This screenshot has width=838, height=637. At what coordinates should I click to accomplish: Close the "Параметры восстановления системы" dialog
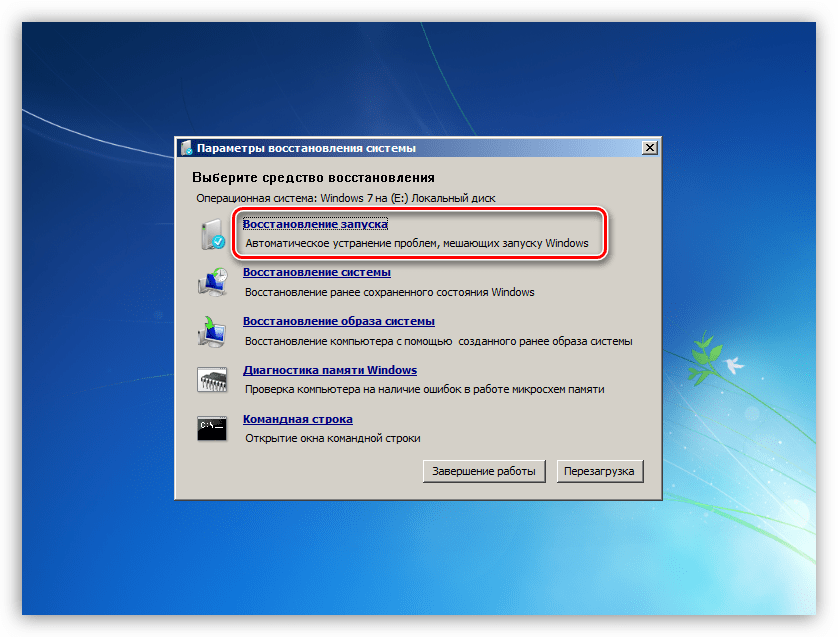click(649, 148)
